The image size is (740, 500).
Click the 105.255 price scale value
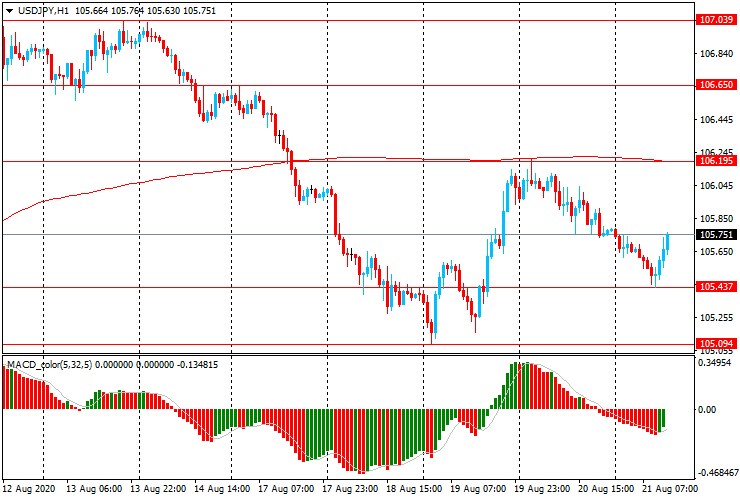(x=716, y=318)
